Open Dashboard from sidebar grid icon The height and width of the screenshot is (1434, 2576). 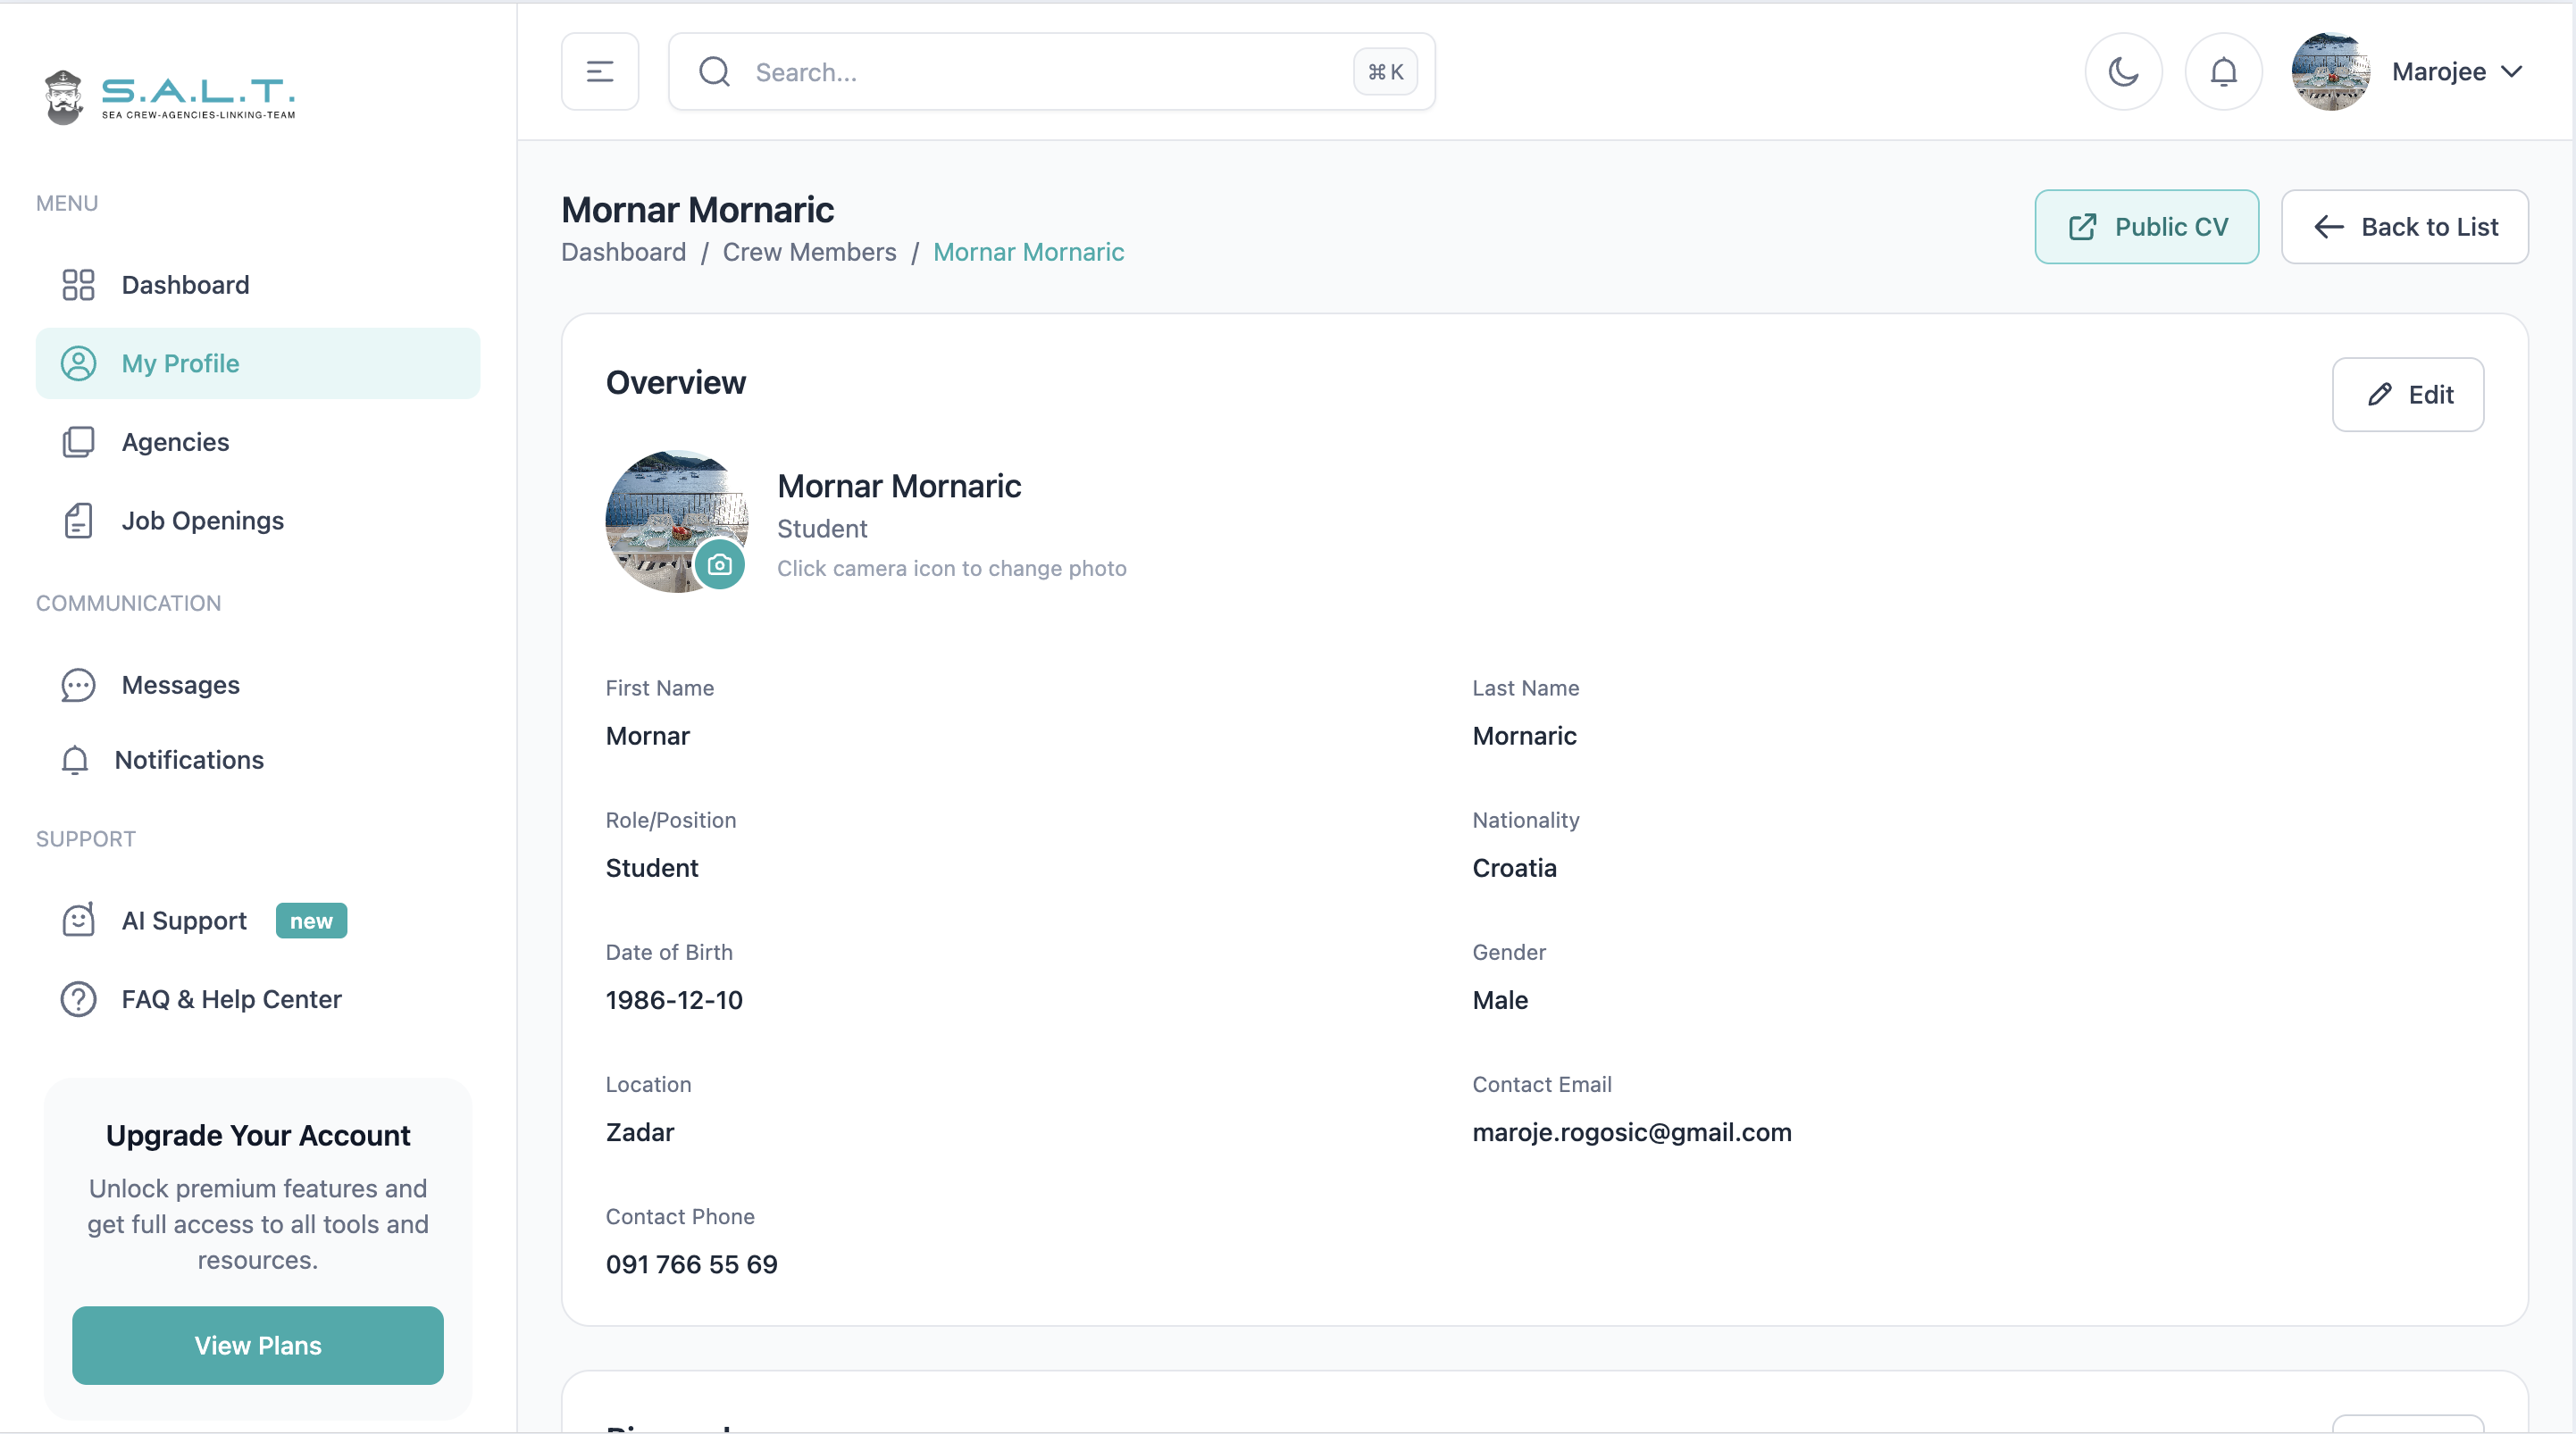tap(78, 285)
